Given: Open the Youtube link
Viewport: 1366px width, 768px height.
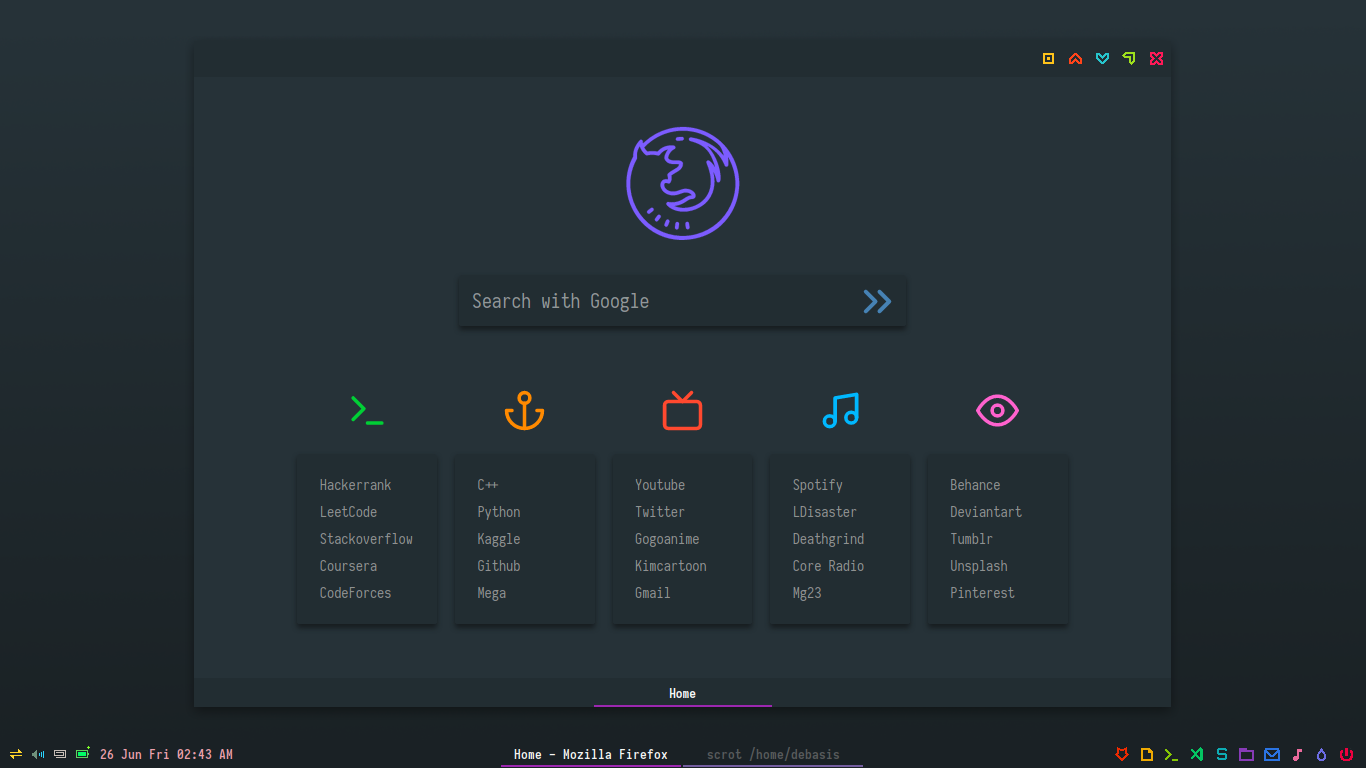Looking at the screenshot, I should (660, 485).
